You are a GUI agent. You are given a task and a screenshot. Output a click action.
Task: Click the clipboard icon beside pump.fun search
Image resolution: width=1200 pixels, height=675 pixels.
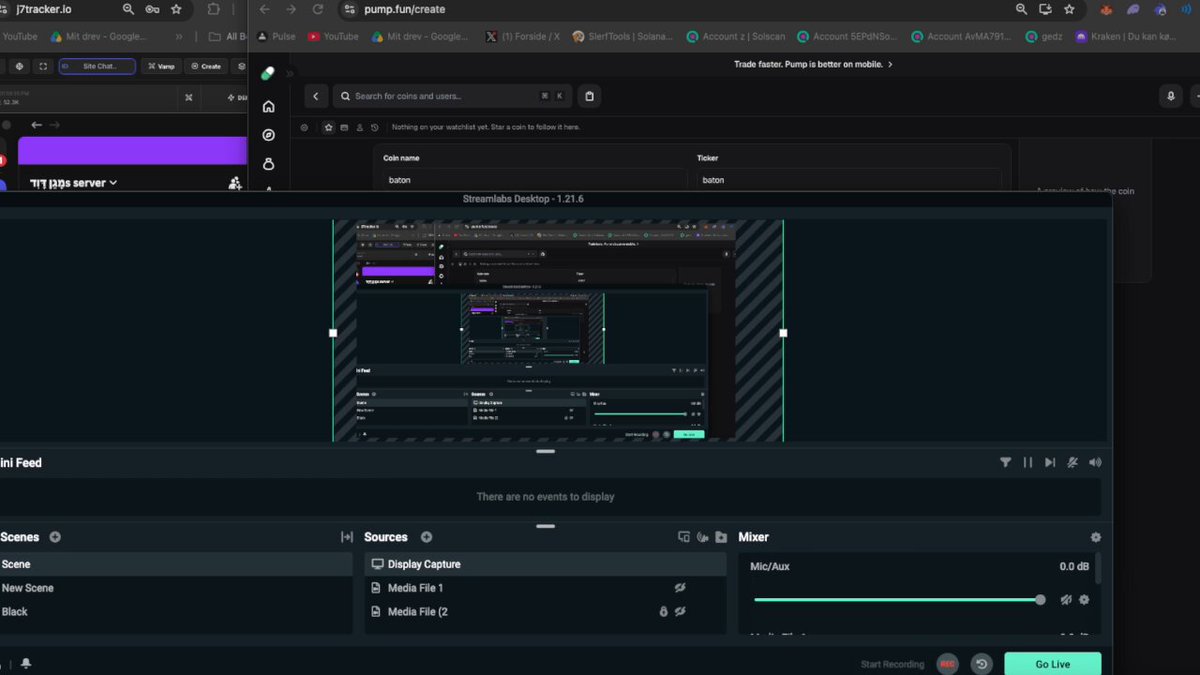tap(589, 96)
